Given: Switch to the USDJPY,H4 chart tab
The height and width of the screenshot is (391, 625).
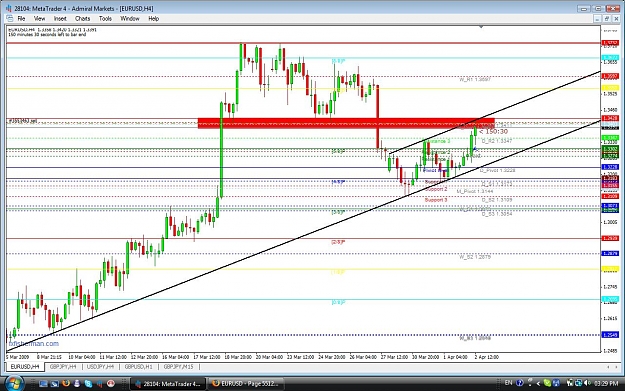Looking at the screenshot, I should pos(100,366).
